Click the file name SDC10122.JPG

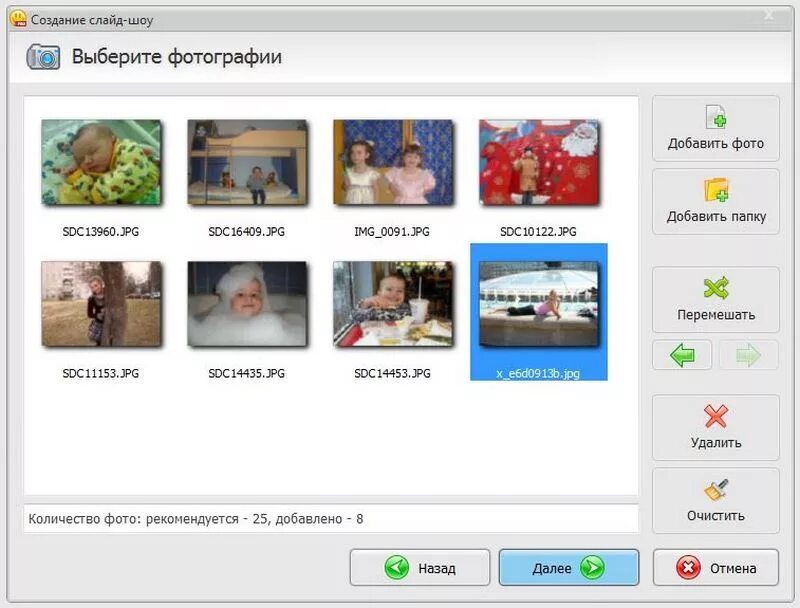538,232
